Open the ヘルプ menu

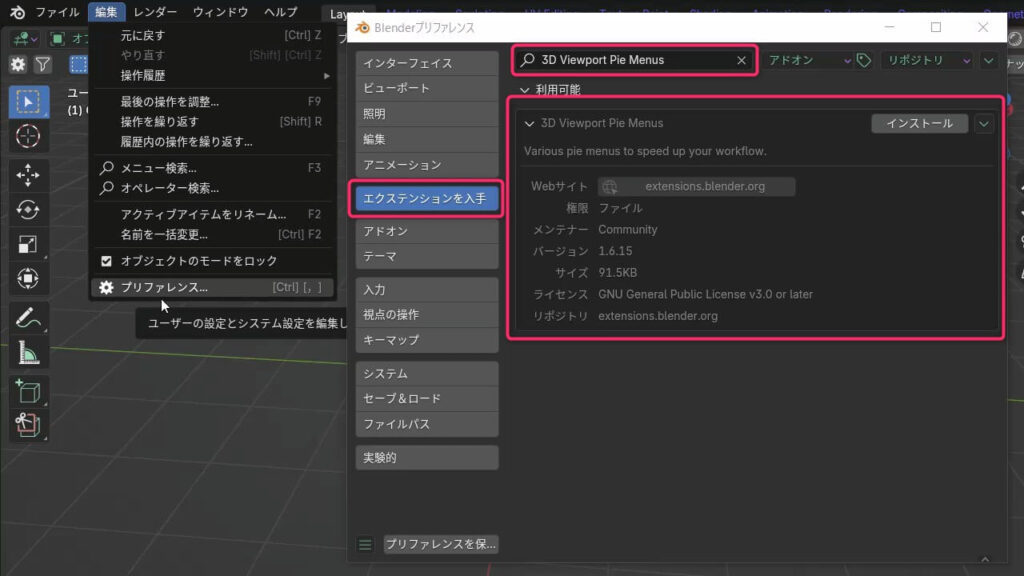(280, 12)
